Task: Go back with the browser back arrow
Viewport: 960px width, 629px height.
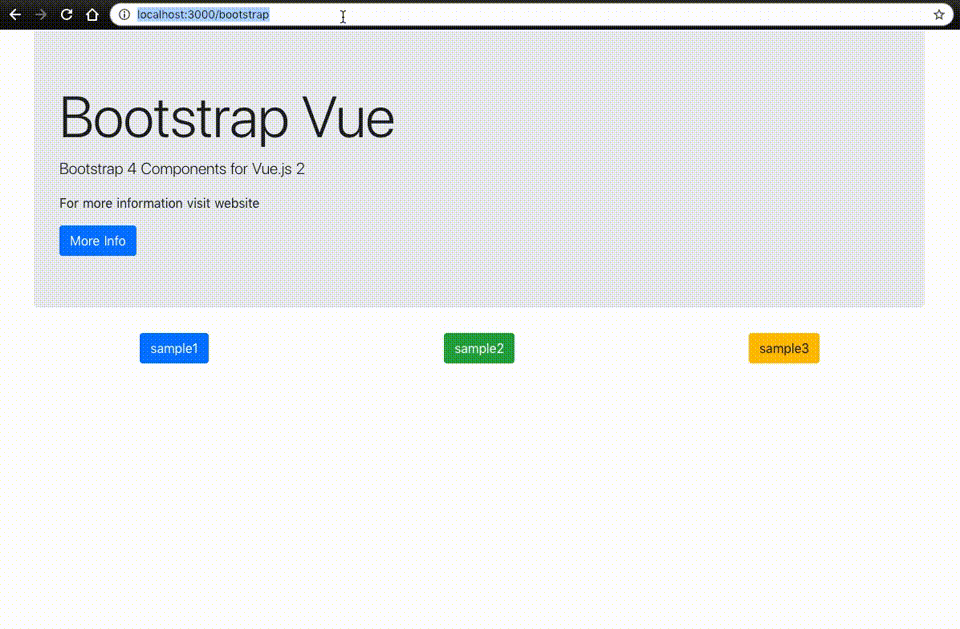Action: 15,14
